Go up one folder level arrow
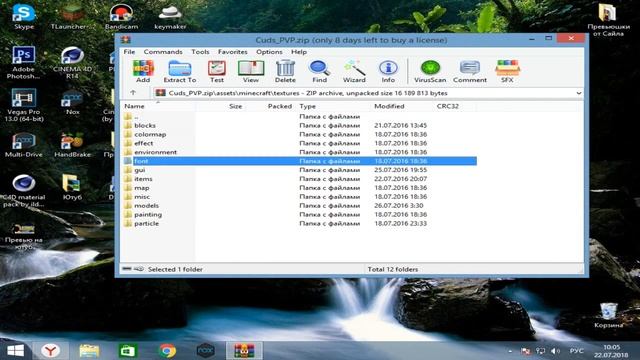 tap(133, 93)
